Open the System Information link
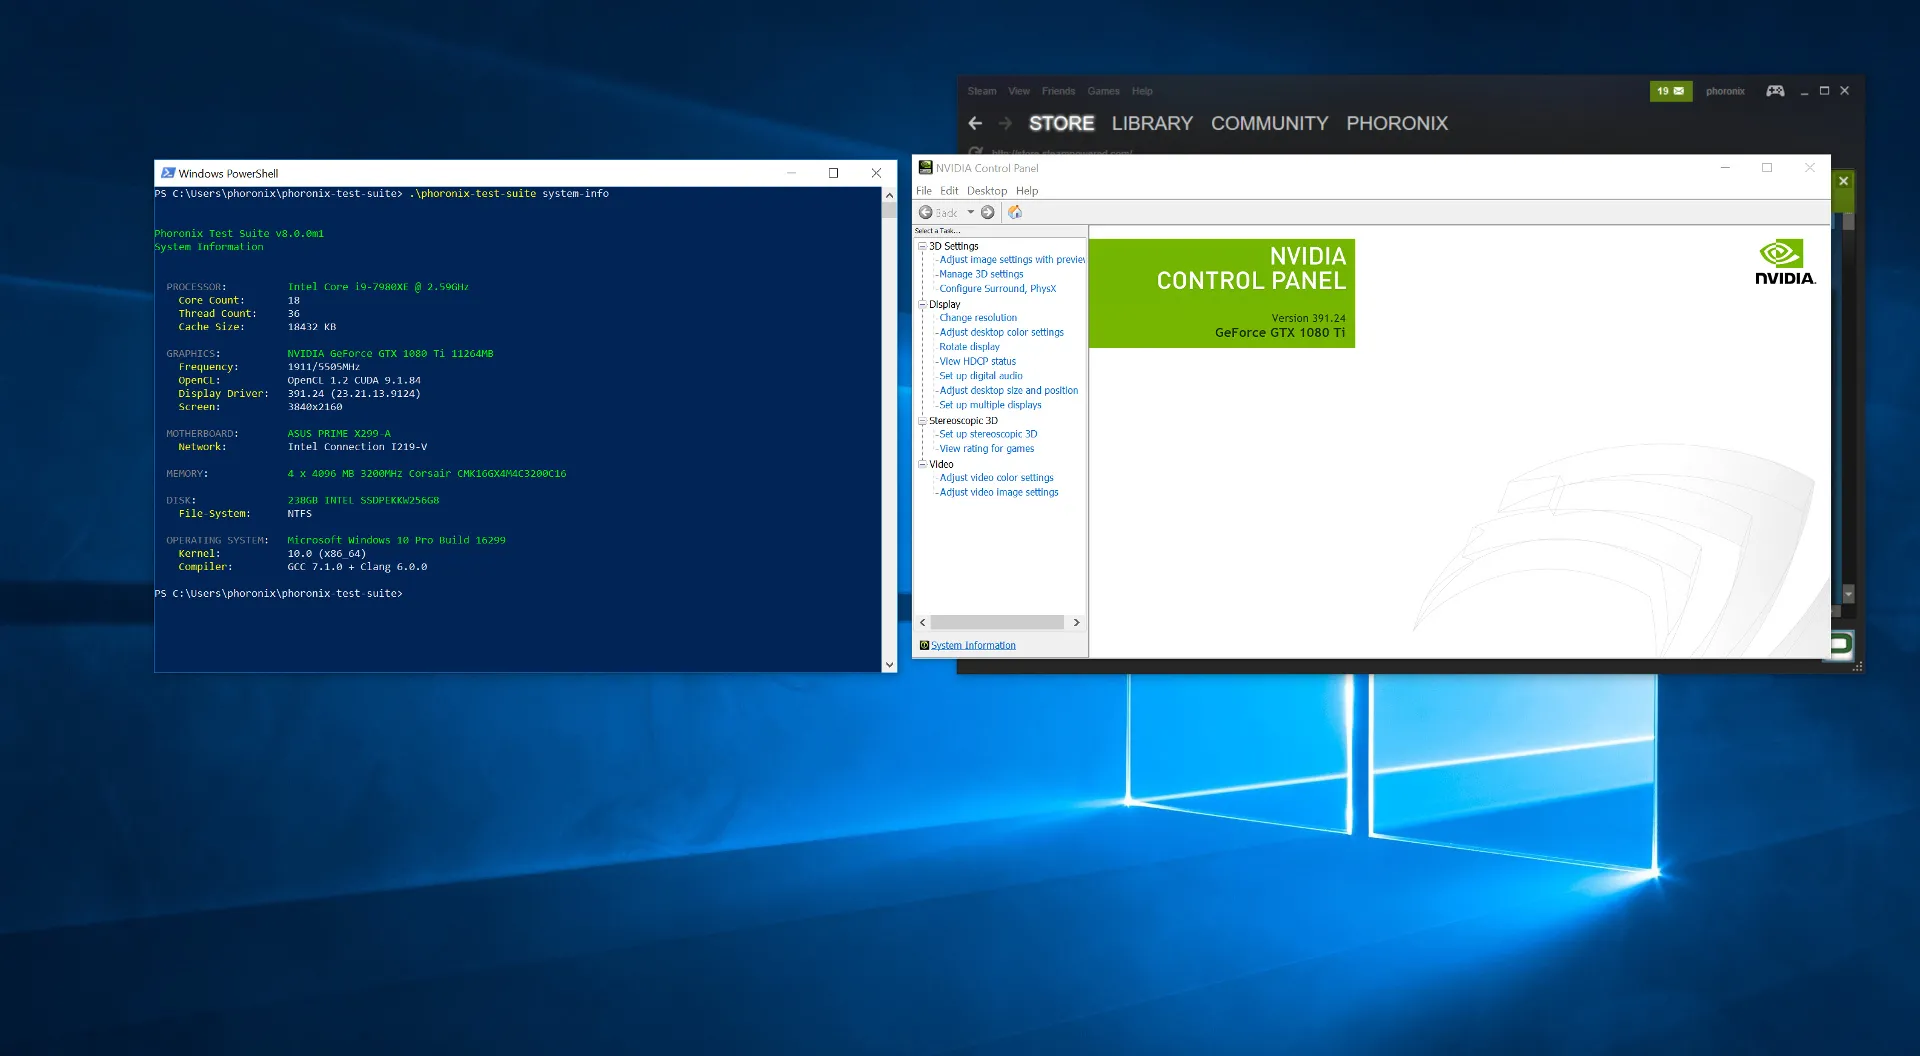 (973, 646)
